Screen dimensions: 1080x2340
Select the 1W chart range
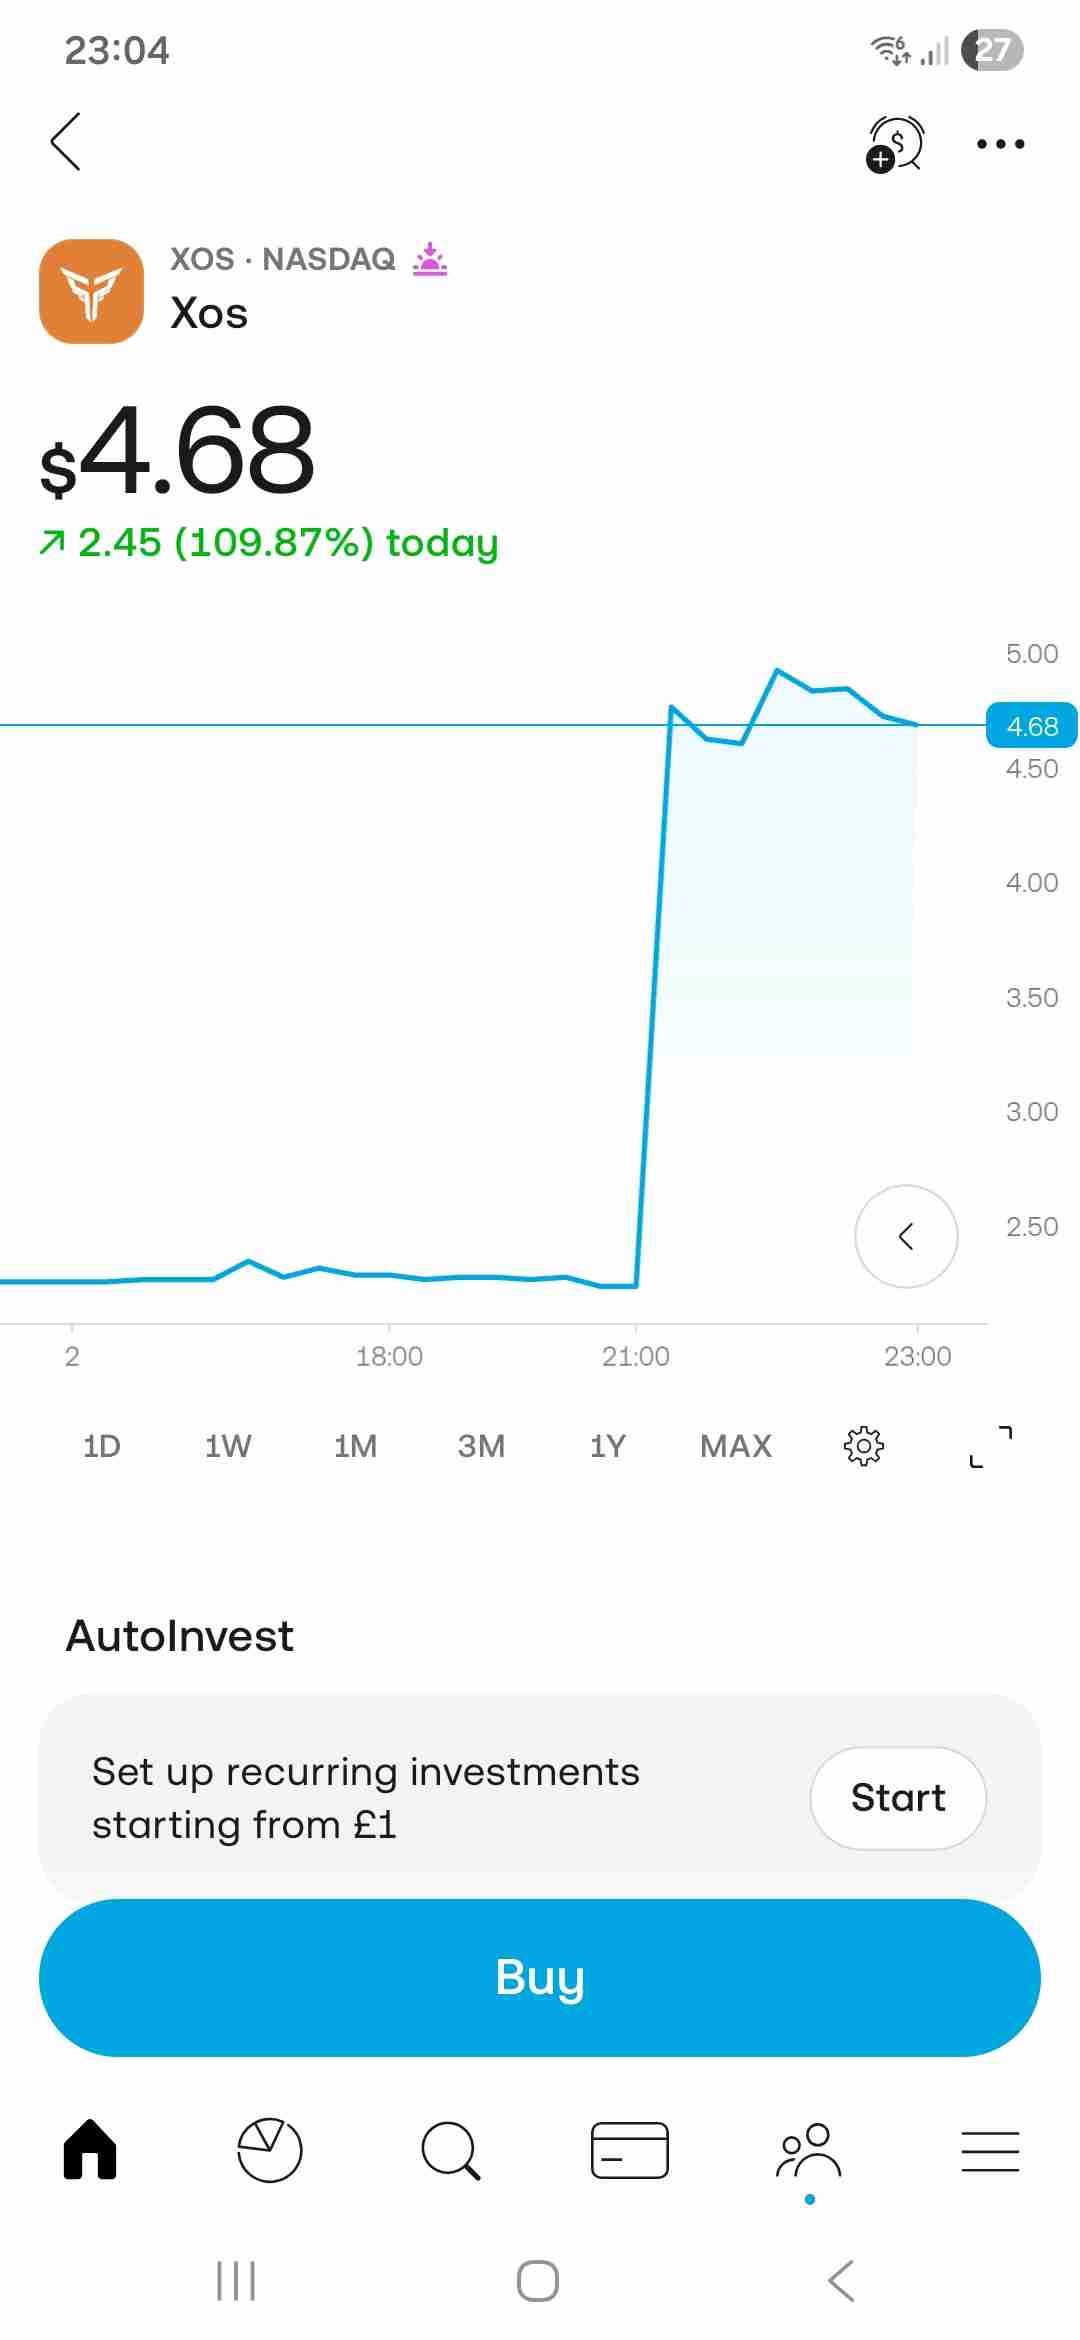point(228,1446)
